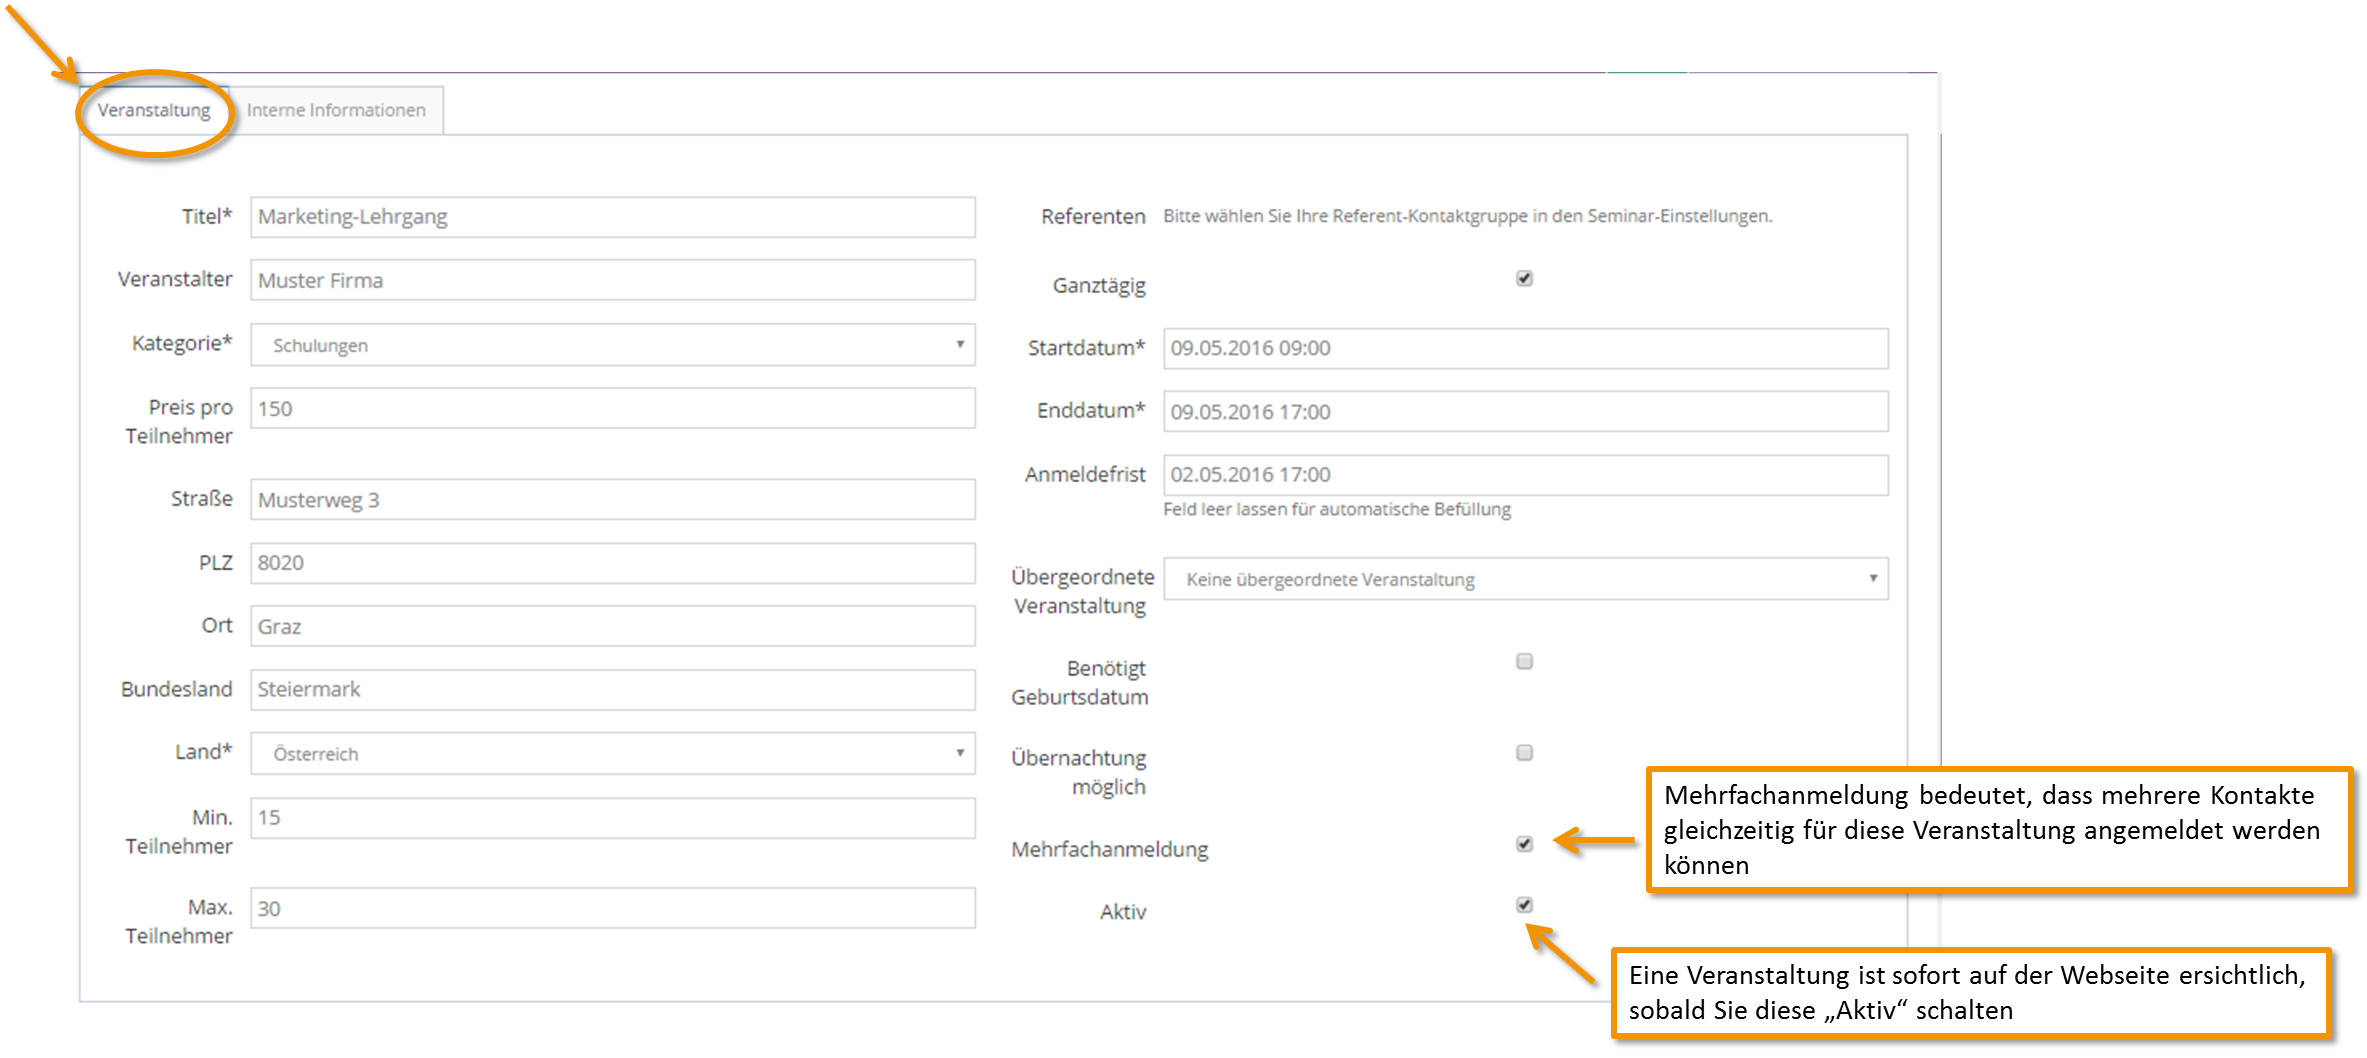Screen dimensions: 2367x1058
Task: Open the Veranstaltung tab
Action: click(x=154, y=110)
